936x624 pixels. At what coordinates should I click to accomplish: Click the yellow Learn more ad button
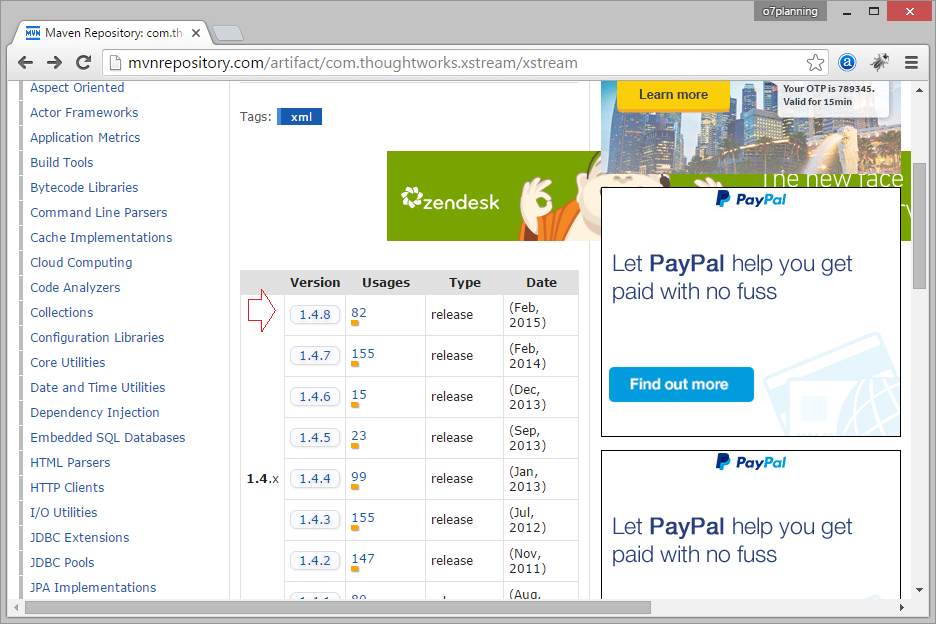pos(673,95)
